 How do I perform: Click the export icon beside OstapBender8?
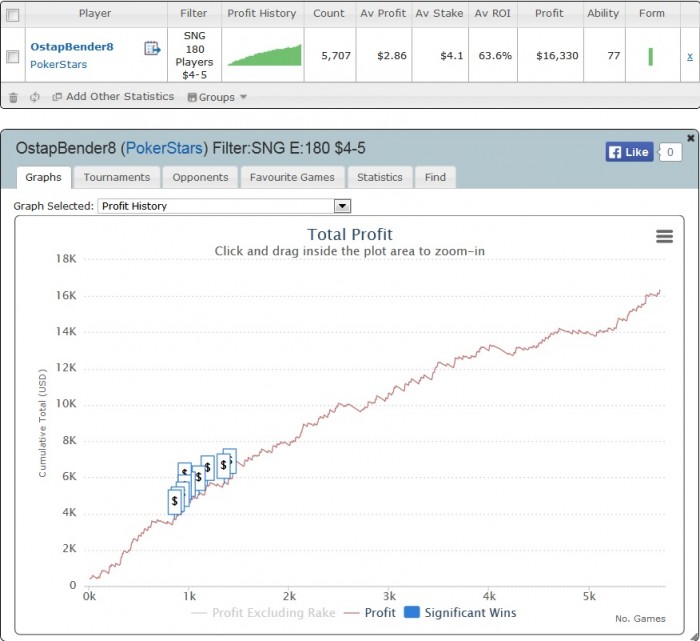tap(152, 48)
